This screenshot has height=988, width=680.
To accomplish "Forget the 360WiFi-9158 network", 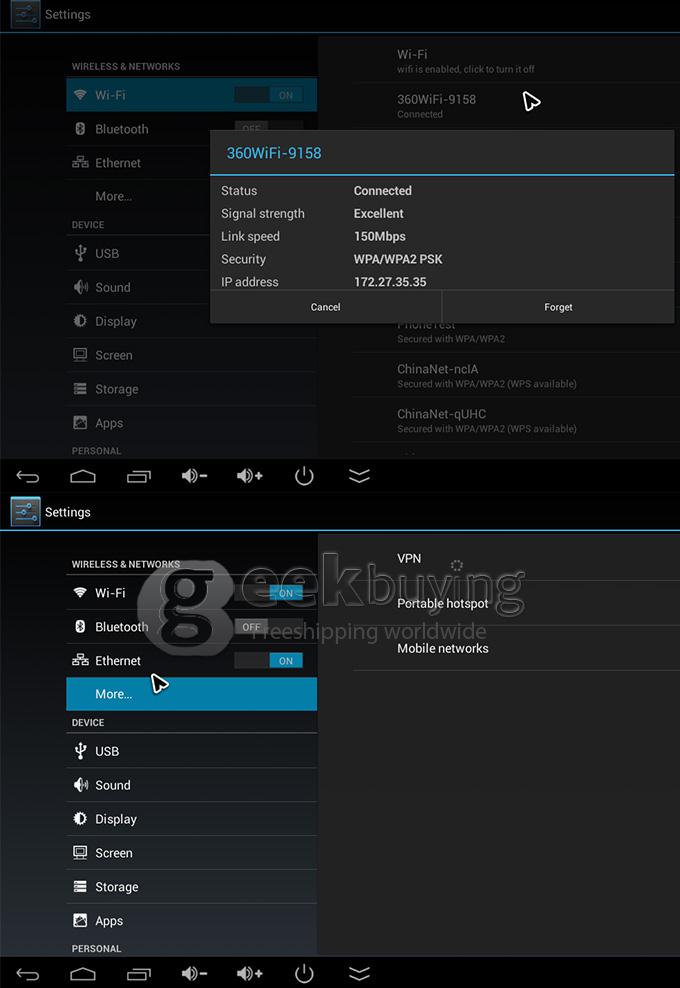I will click(558, 307).
